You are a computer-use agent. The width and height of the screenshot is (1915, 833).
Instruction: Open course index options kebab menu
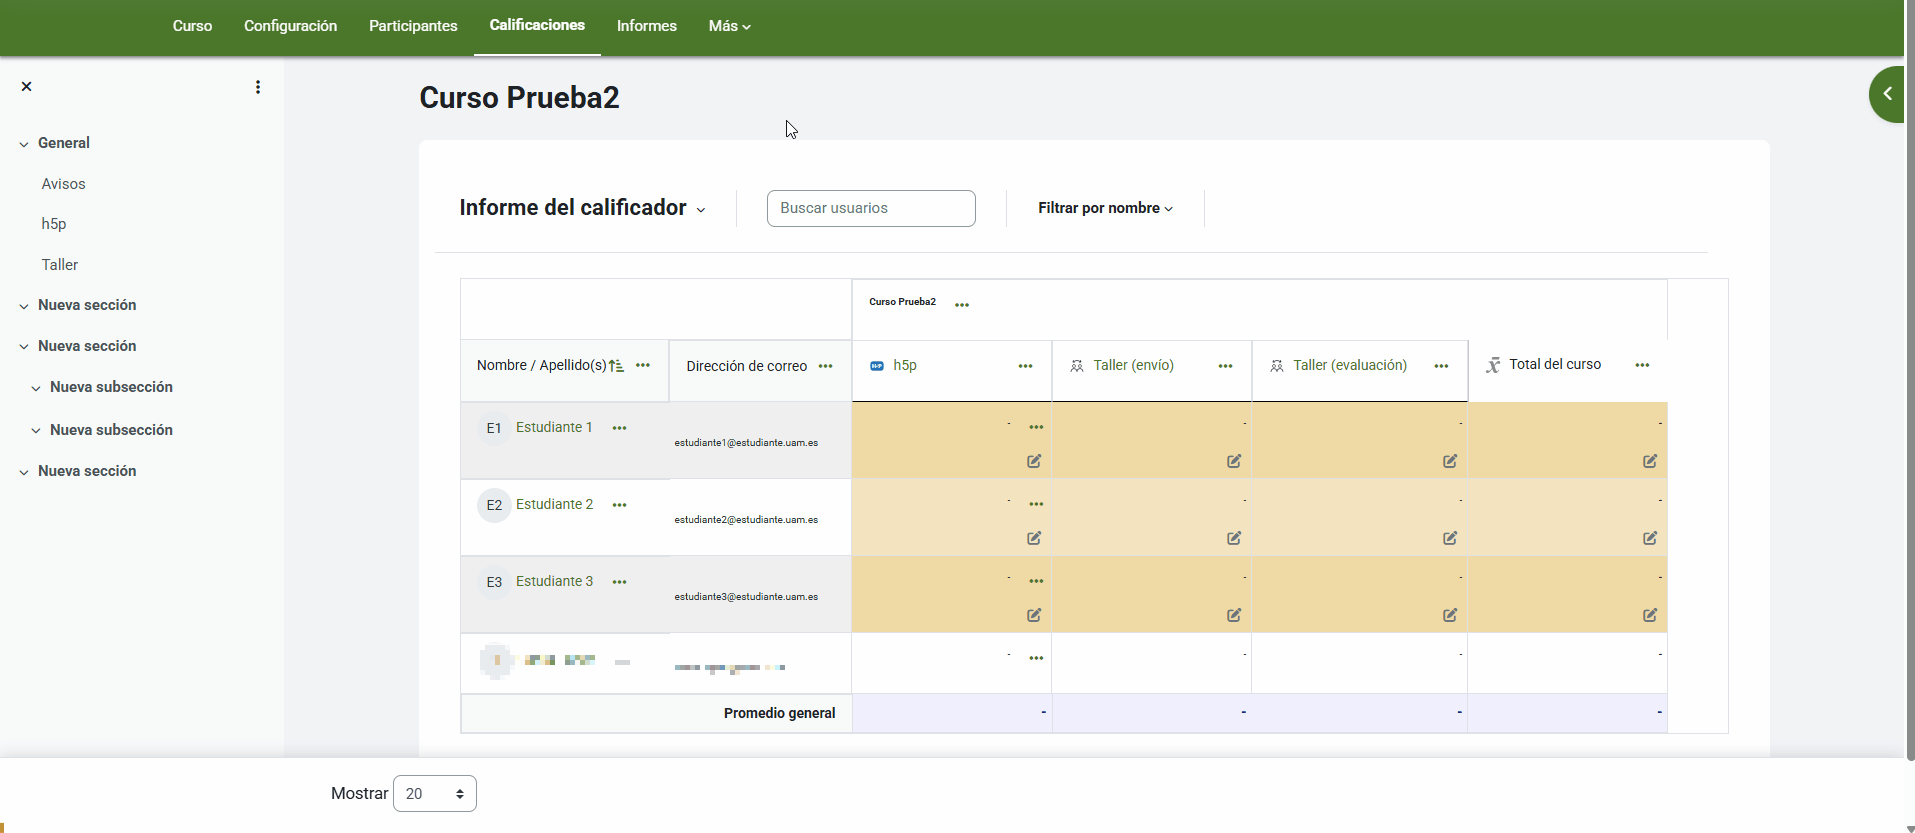coord(258,87)
